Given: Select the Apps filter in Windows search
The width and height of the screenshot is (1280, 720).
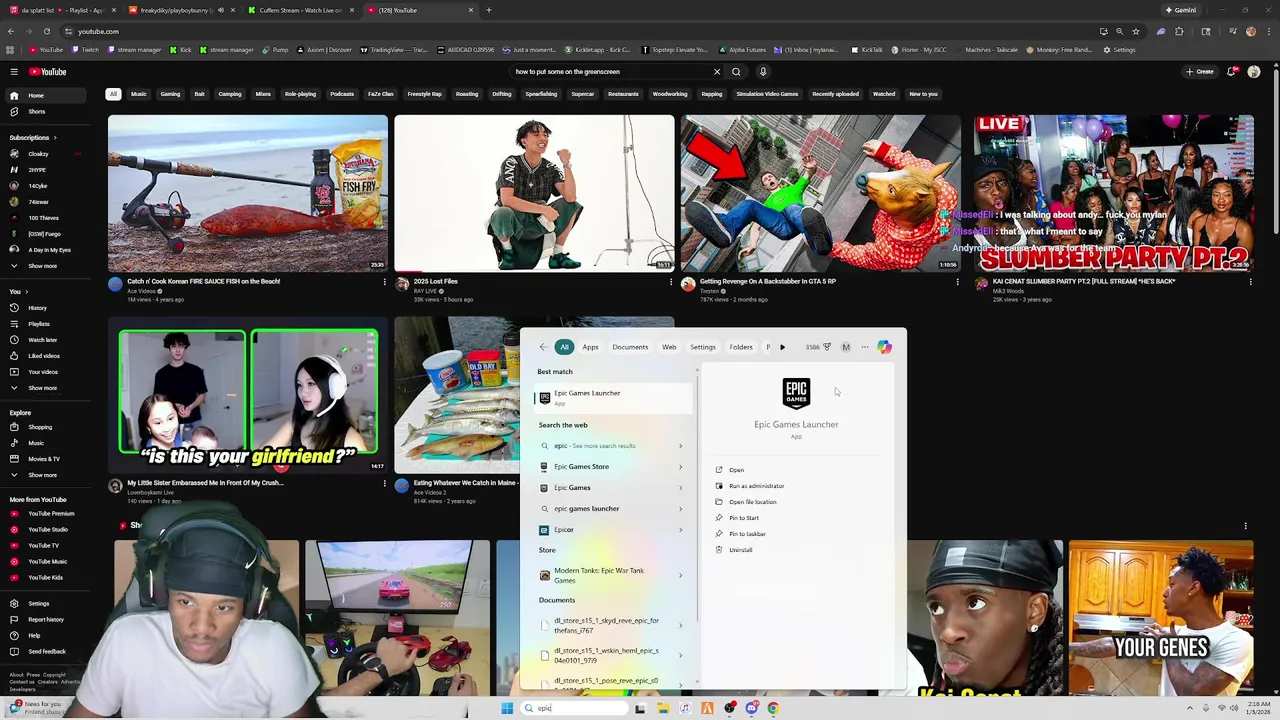Looking at the screenshot, I should [590, 347].
